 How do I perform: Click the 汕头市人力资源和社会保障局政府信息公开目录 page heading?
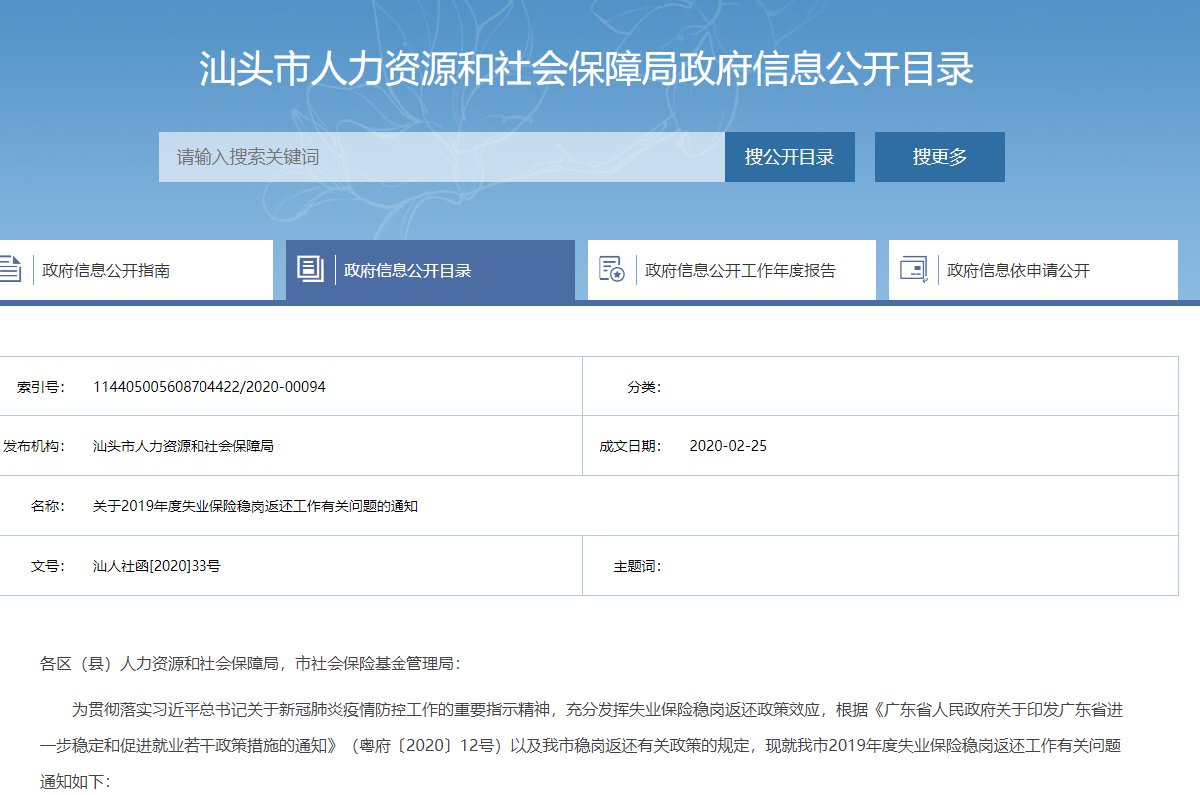(x=586, y=70)
